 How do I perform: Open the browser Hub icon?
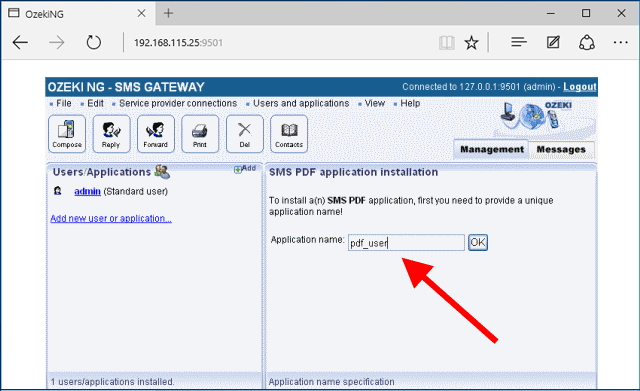pos(519,42)
